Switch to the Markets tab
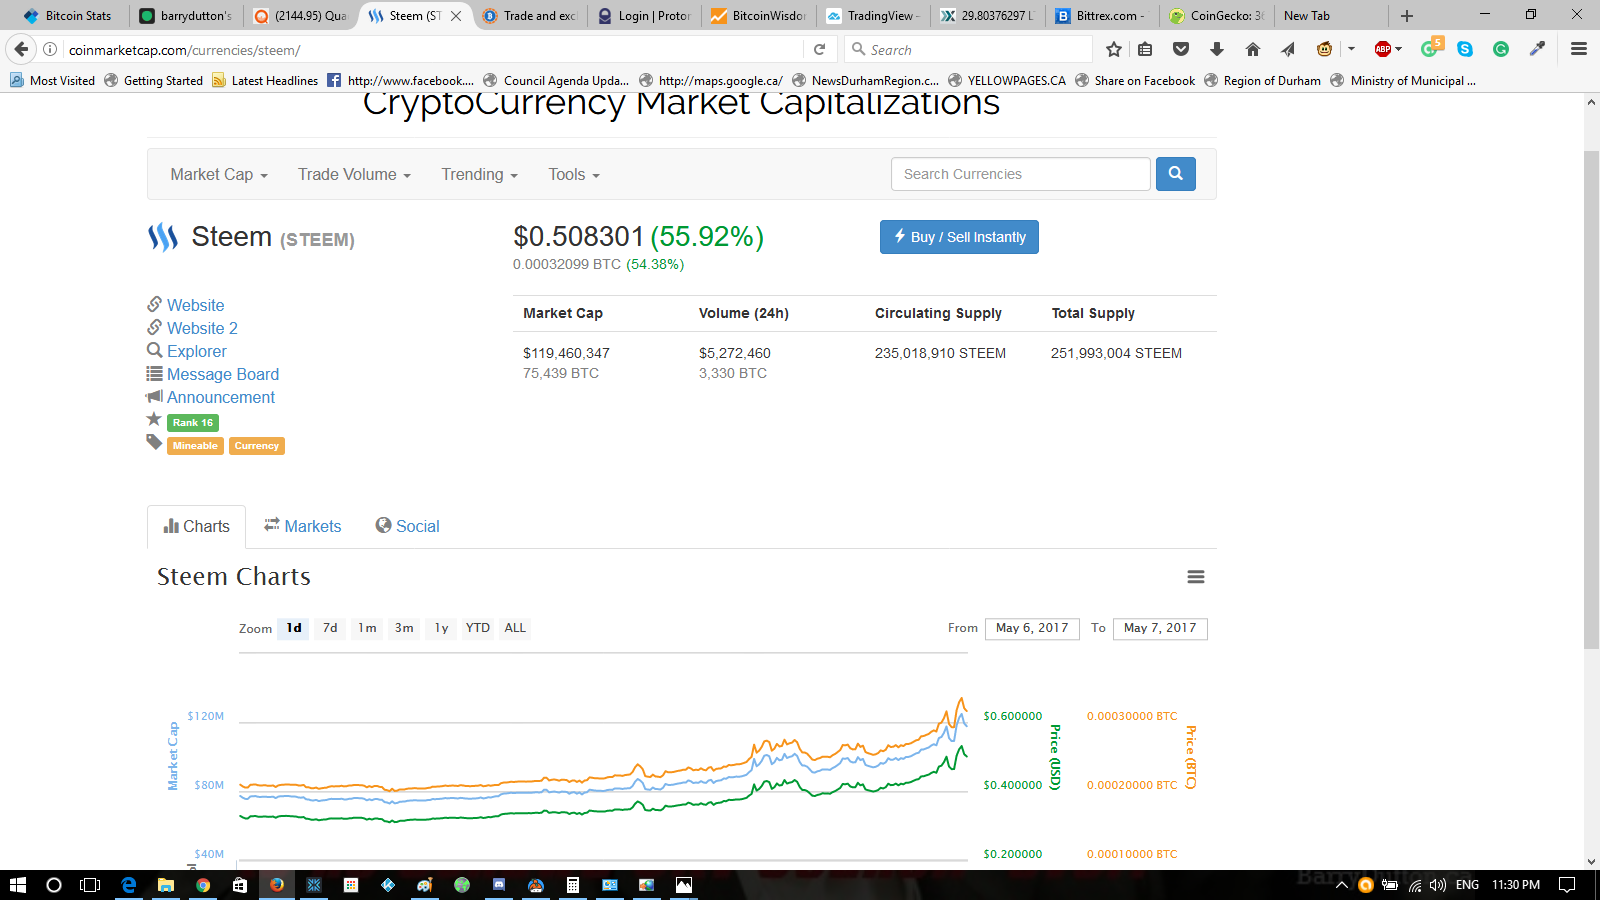The height and width of the screenshot is (900, 1600). 302,526
